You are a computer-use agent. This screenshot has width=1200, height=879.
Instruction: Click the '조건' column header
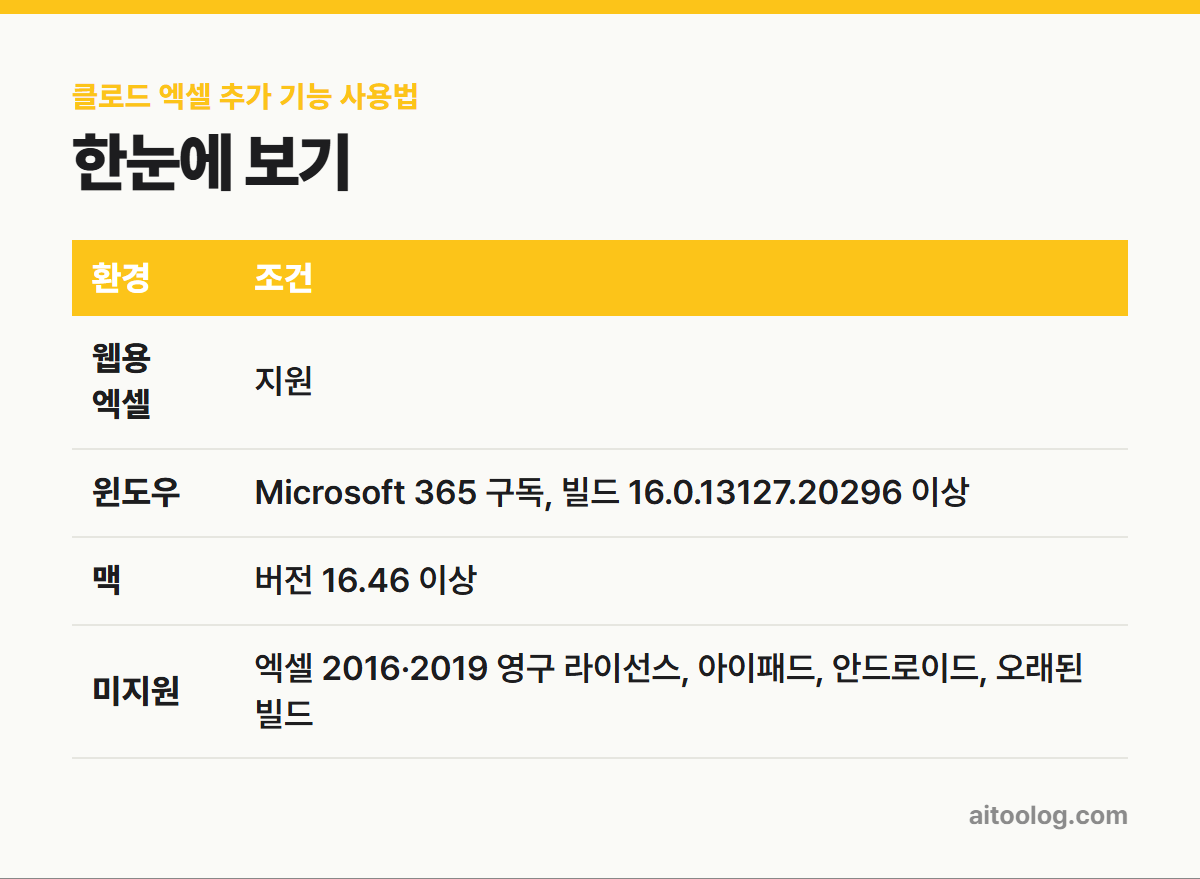pos(284,278)
